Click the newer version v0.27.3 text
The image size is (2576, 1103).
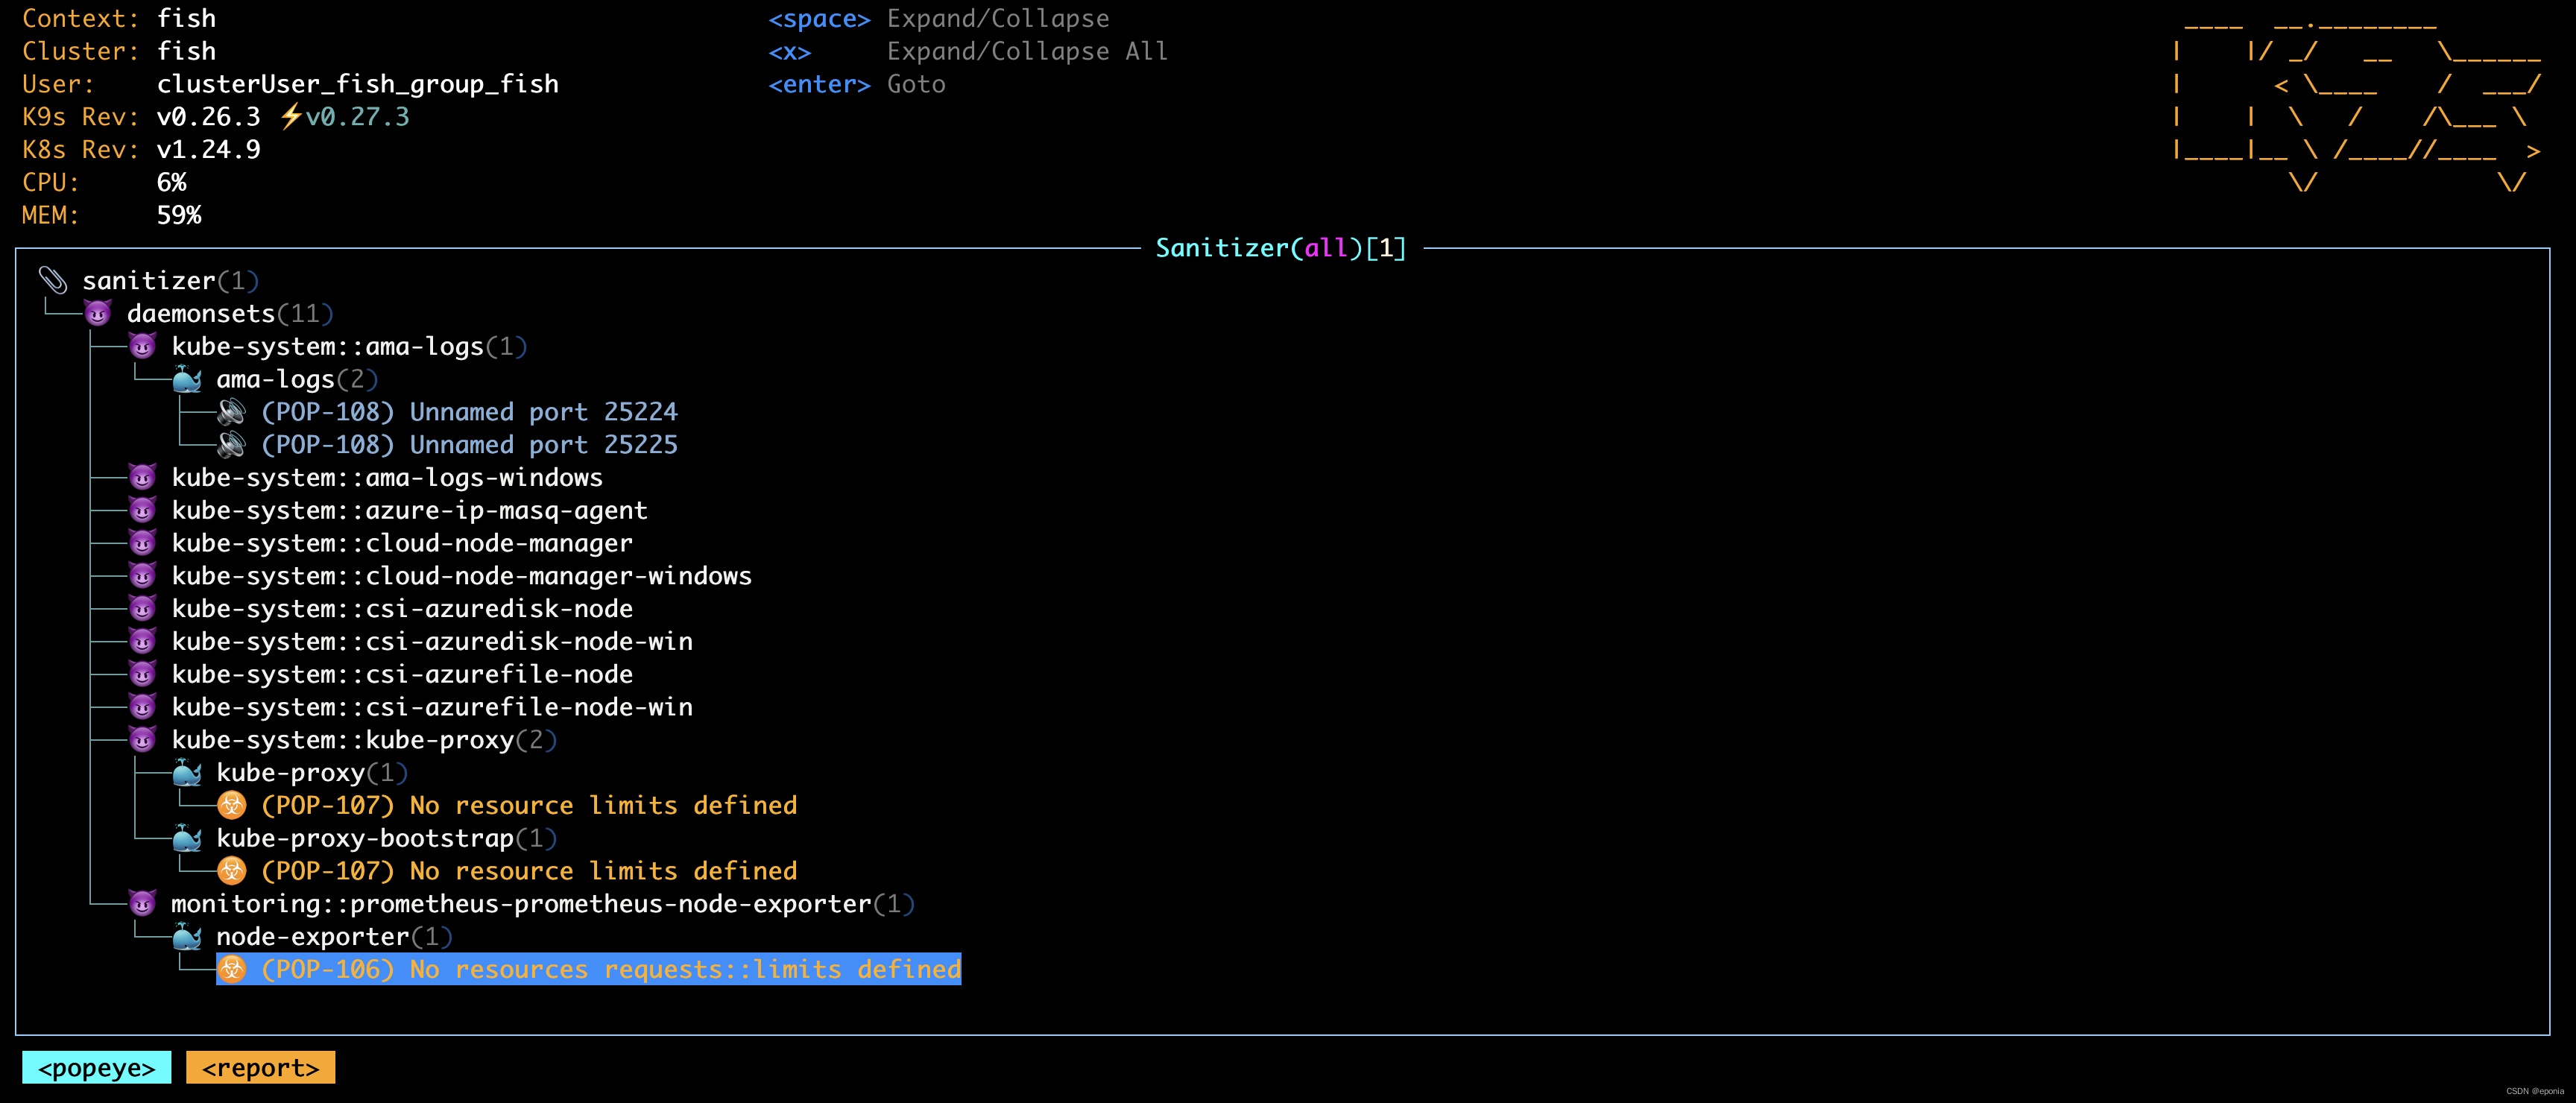tap(357, 117)
